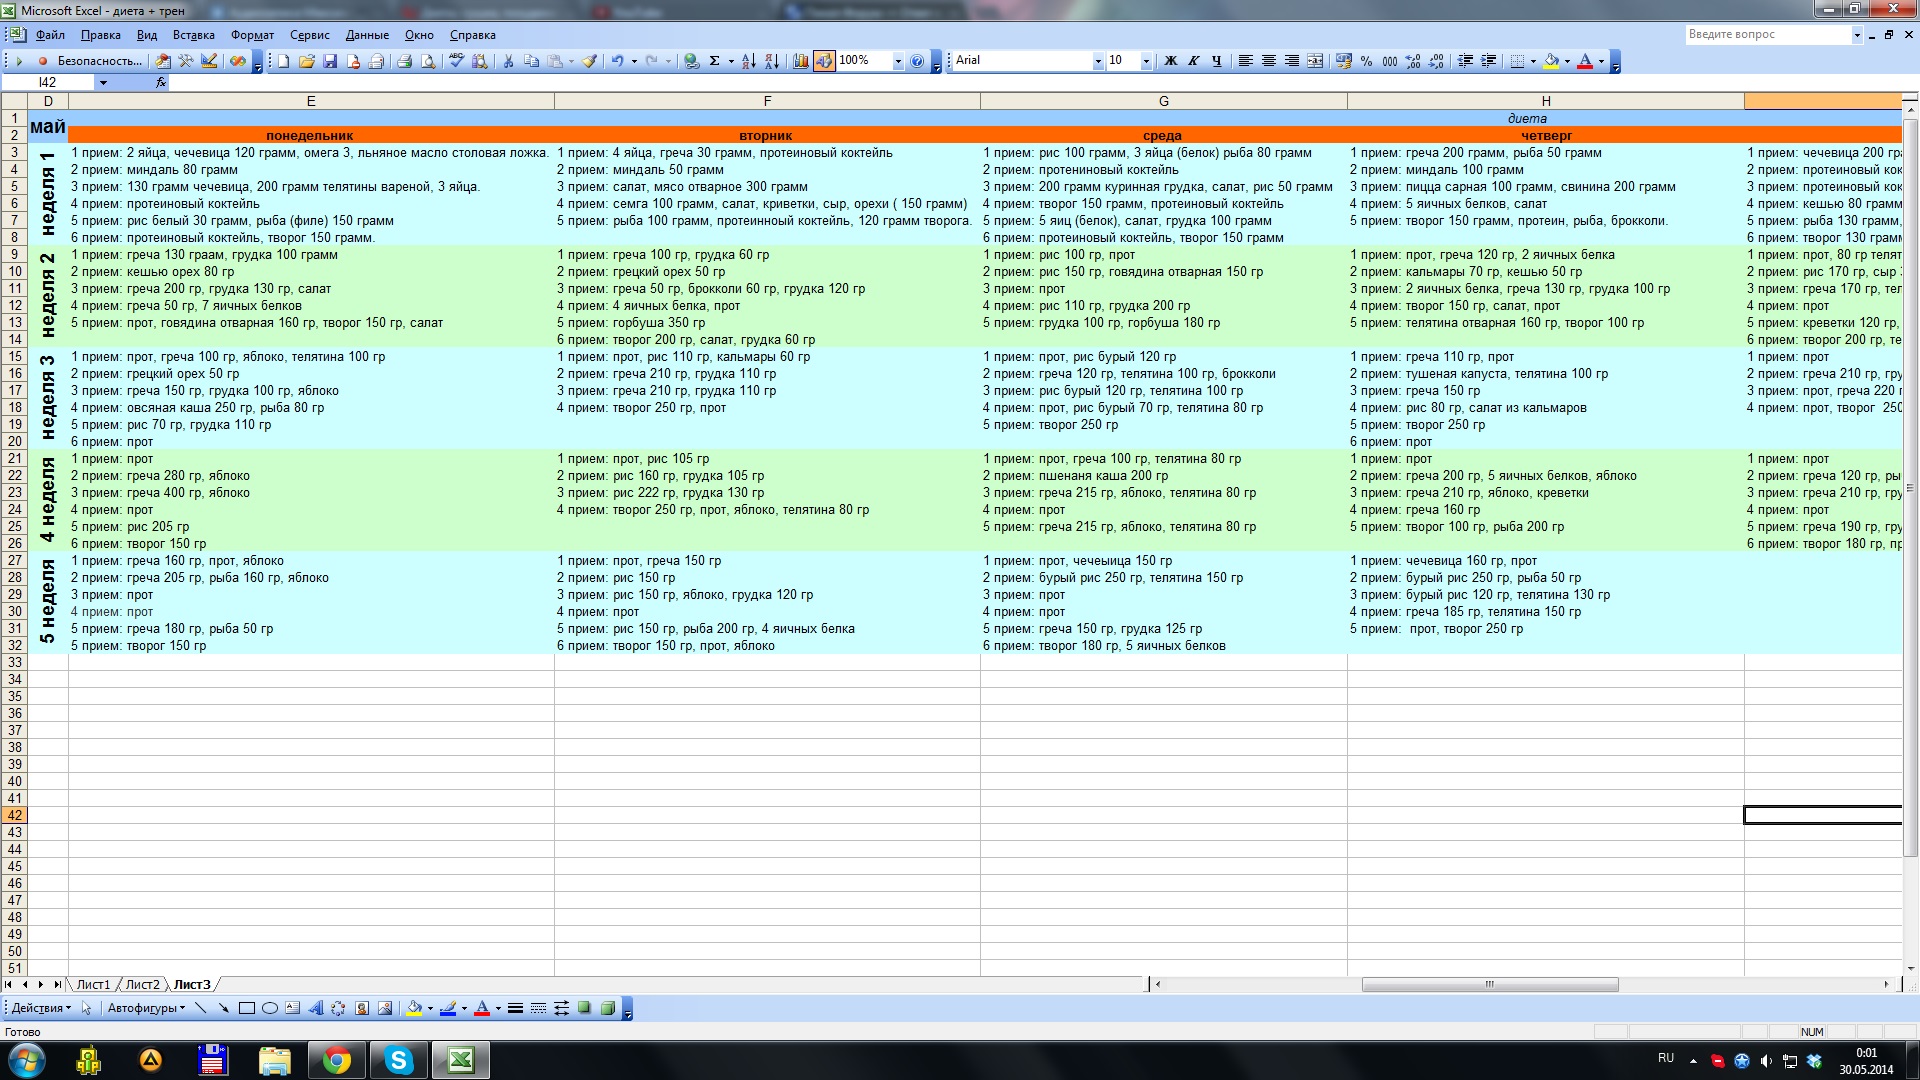Image resolution: width=1920 pixels, height=1080 pixels.
Task: Open the 100% zoom dropdown
Action: click(897, 61)
